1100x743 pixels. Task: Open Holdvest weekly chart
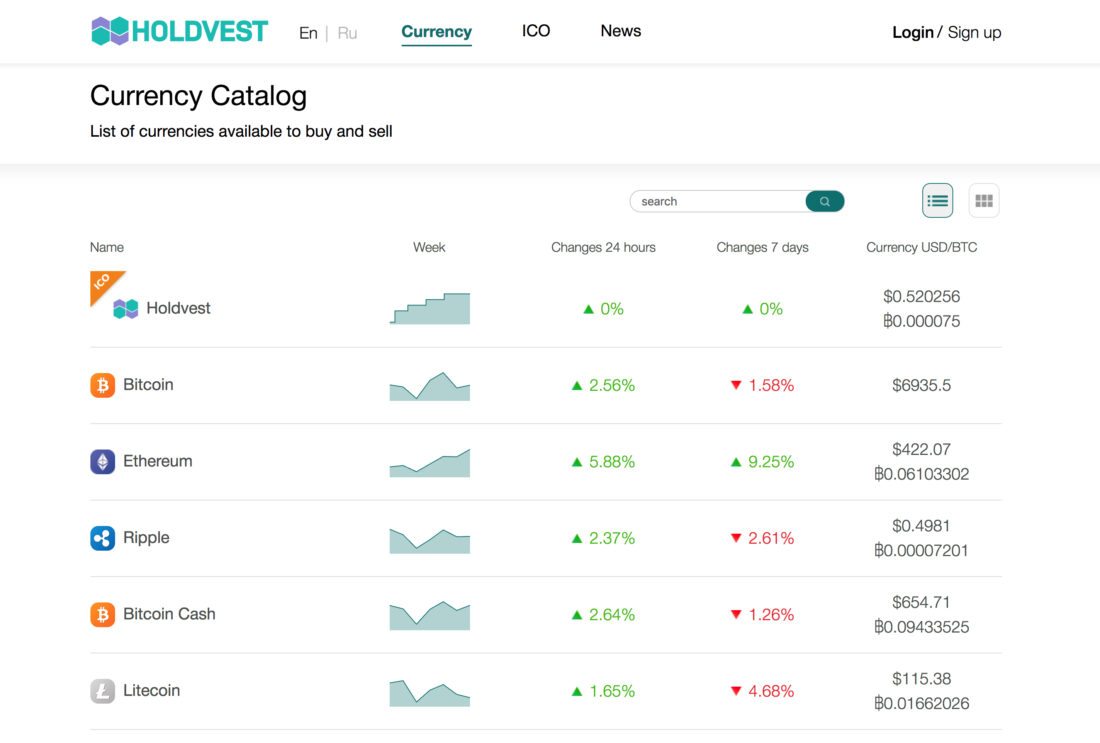(x=429, y=309)
